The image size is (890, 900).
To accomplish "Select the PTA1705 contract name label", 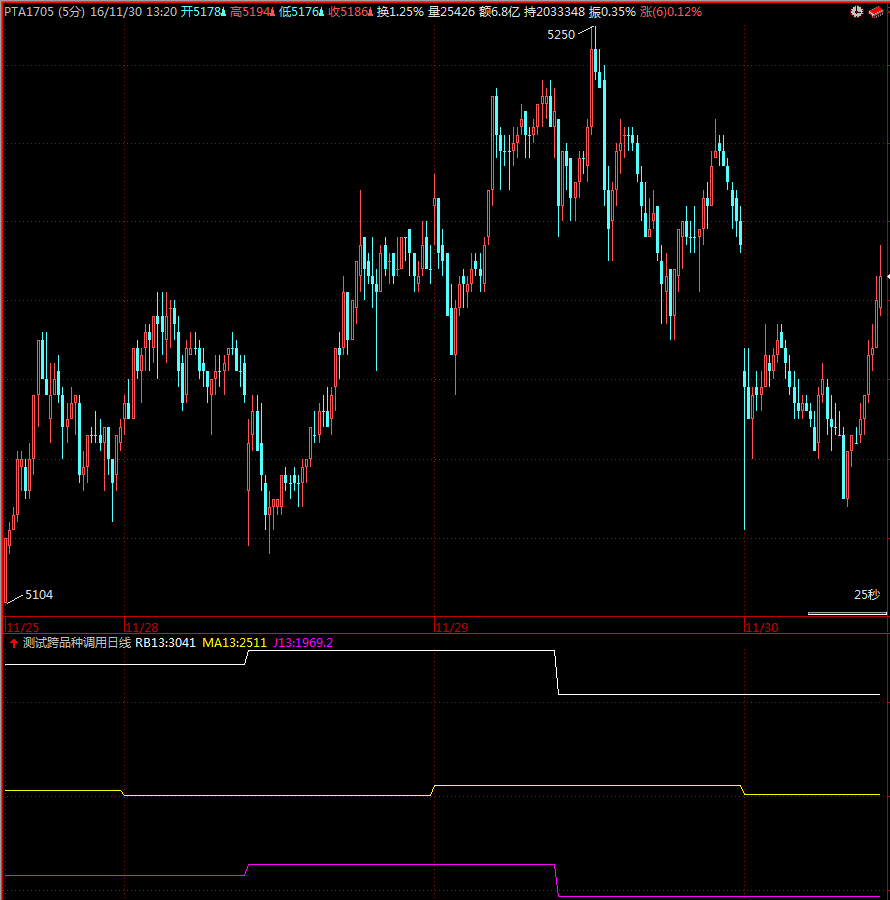I will pyautogui.click(x=28, y=12).
